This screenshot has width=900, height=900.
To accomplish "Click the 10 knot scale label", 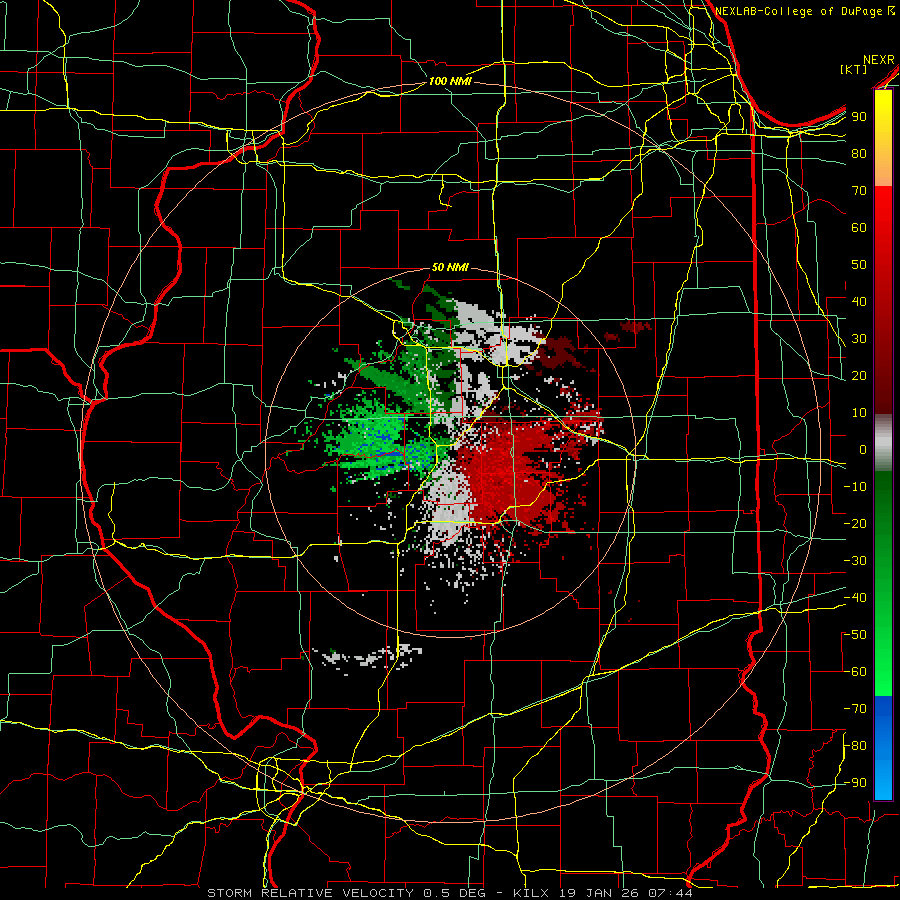I will click(x=859, y=413).
